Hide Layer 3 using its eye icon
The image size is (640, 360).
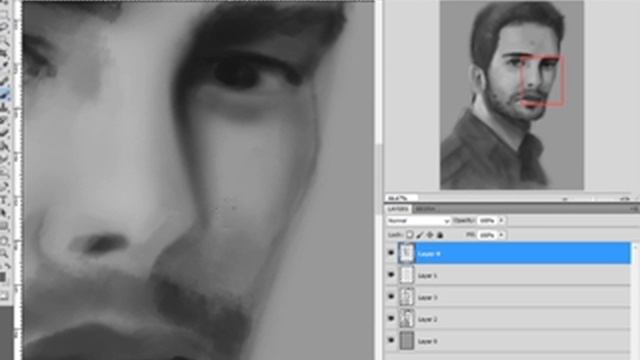(391, 297)
